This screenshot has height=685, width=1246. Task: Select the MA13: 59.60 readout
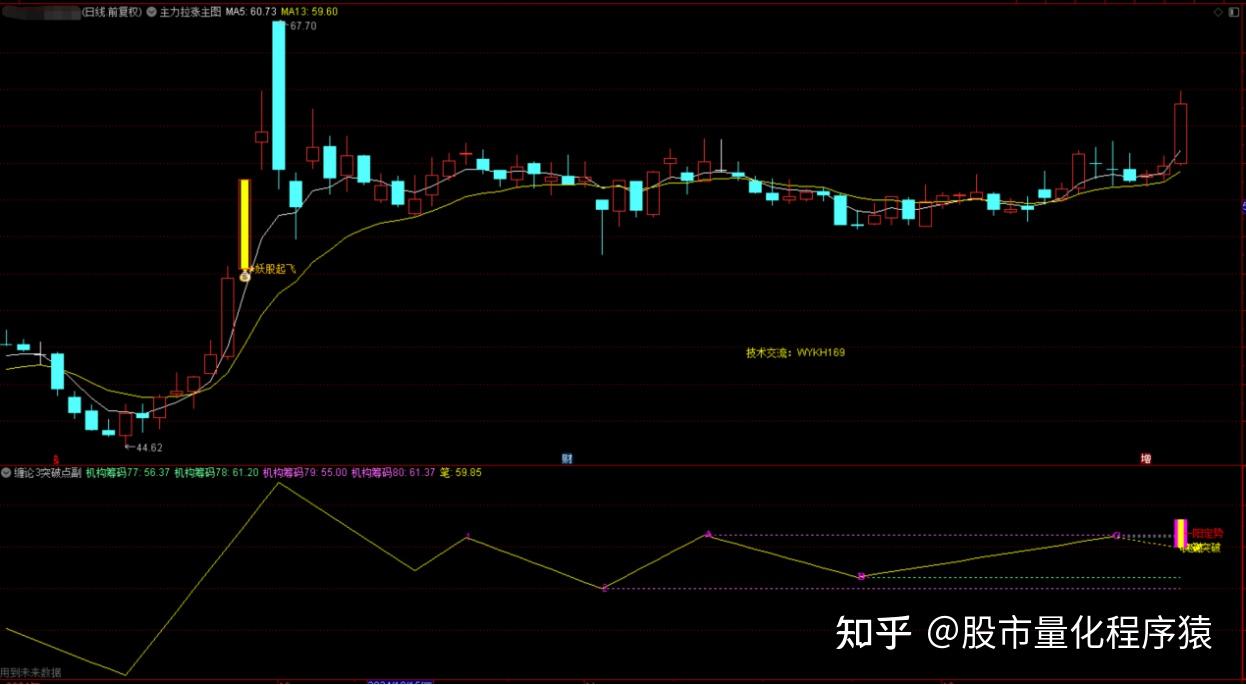tap(309, 12)
